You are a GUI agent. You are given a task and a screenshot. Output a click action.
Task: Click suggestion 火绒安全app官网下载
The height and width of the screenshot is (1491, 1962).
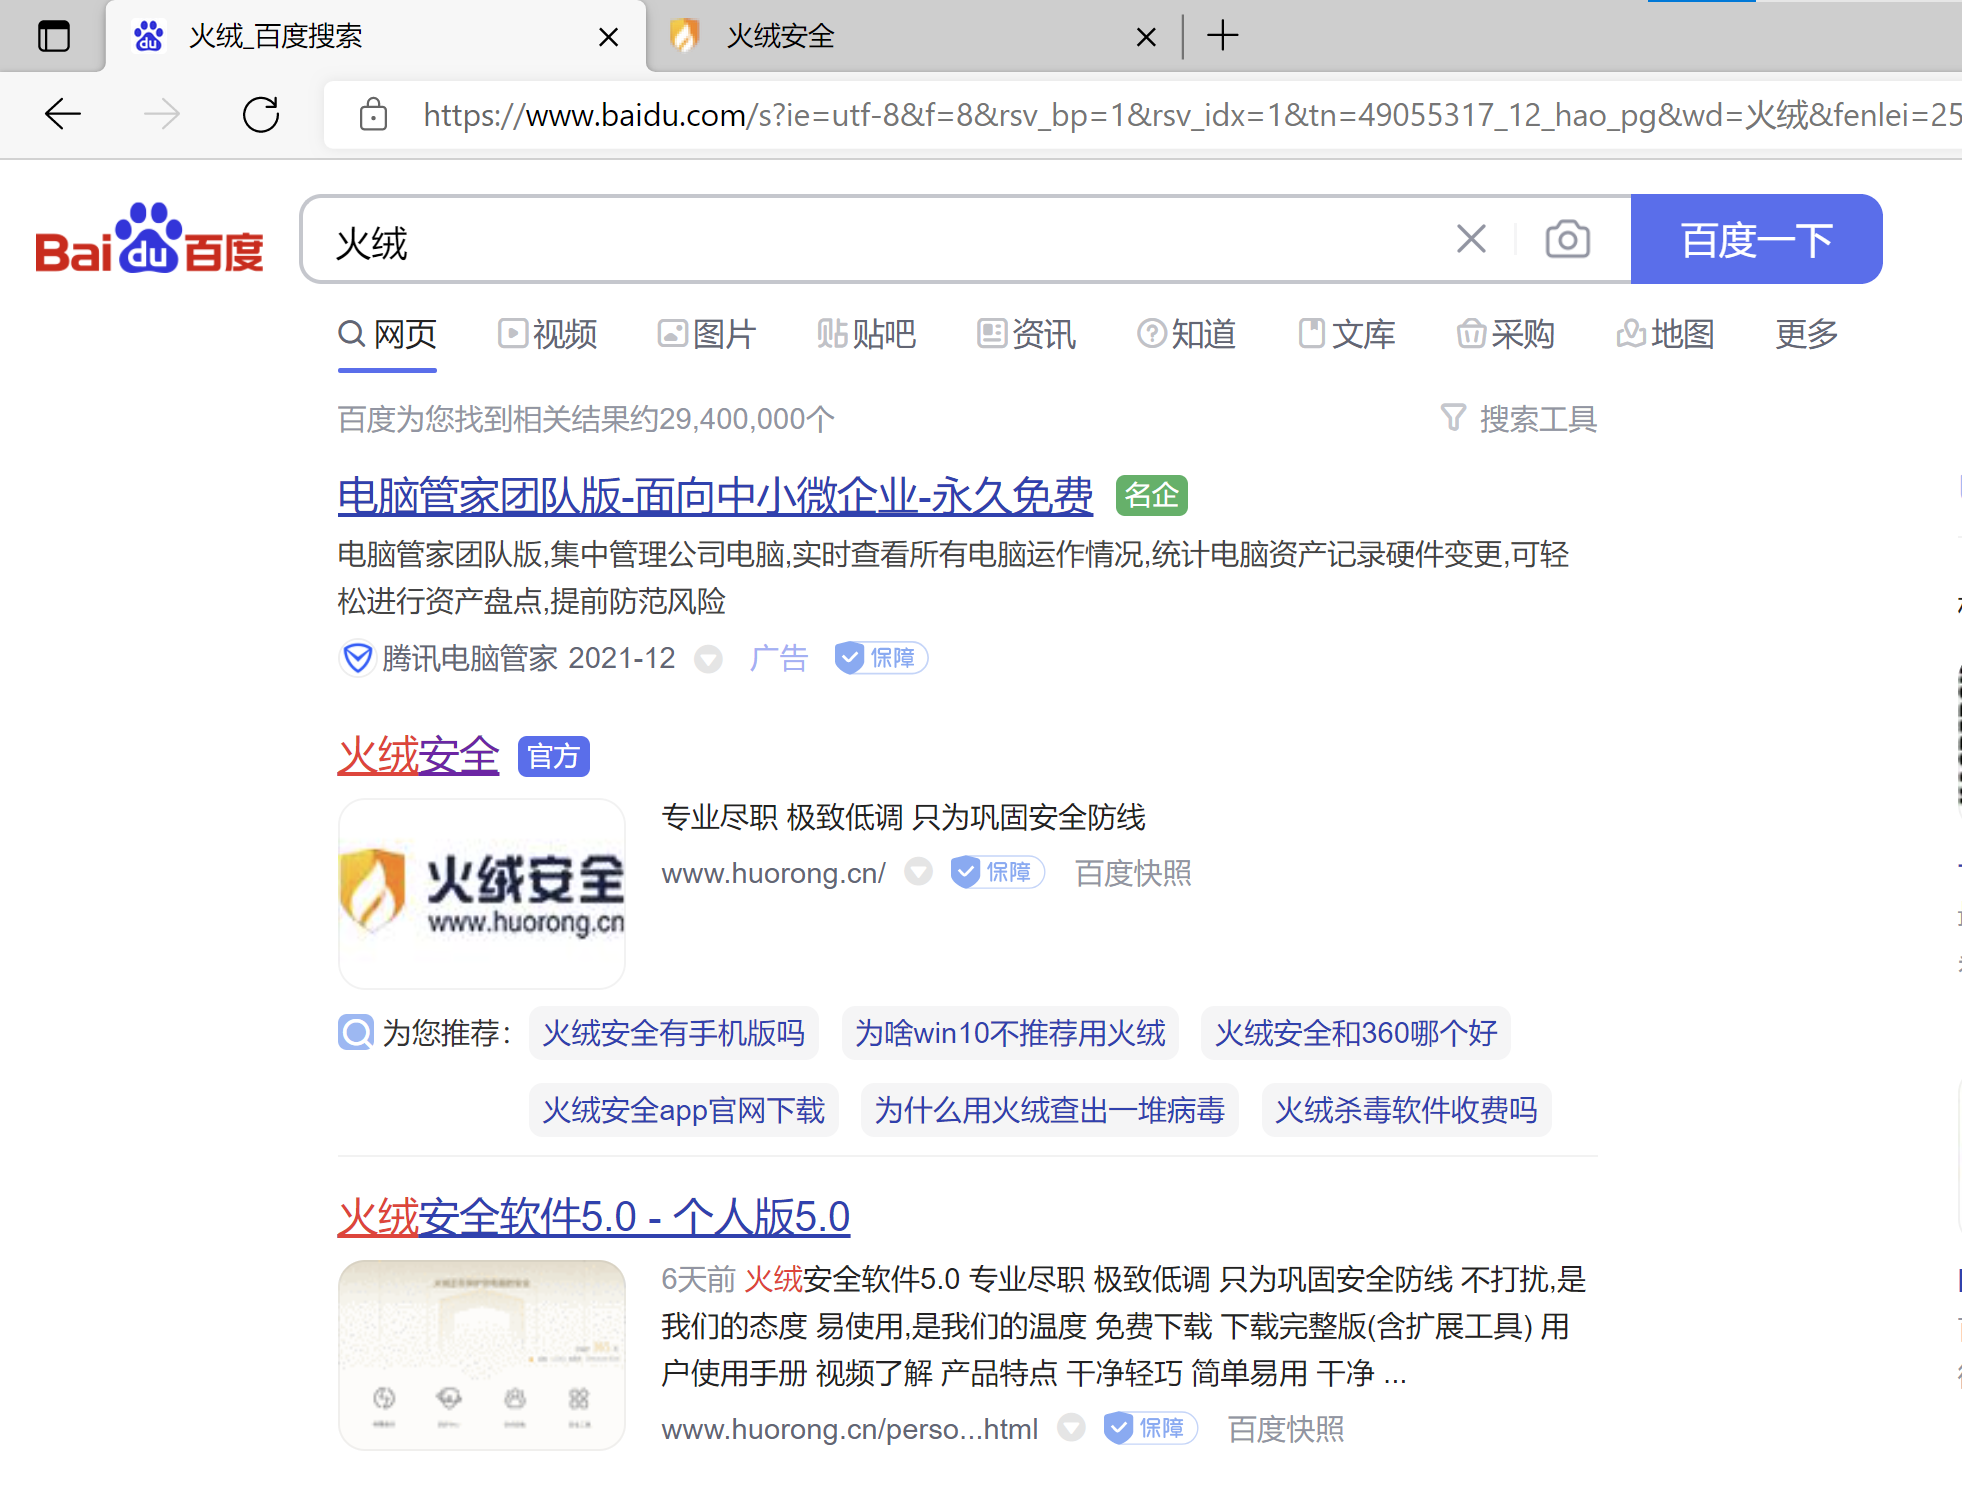coord(684,1110)
